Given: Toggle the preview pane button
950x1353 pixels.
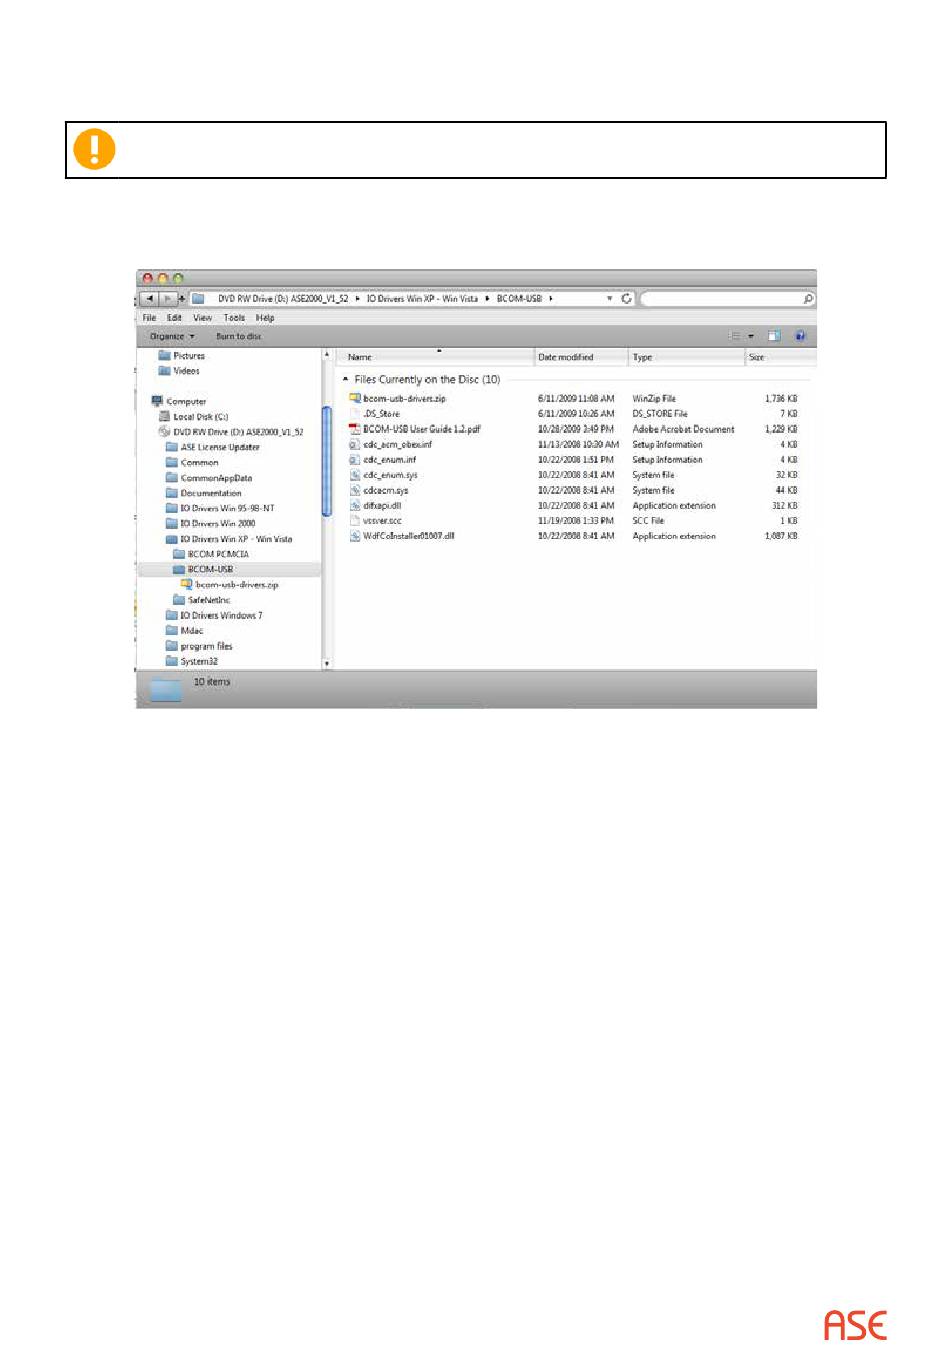Looking at the screenshot, I should 773,336.
